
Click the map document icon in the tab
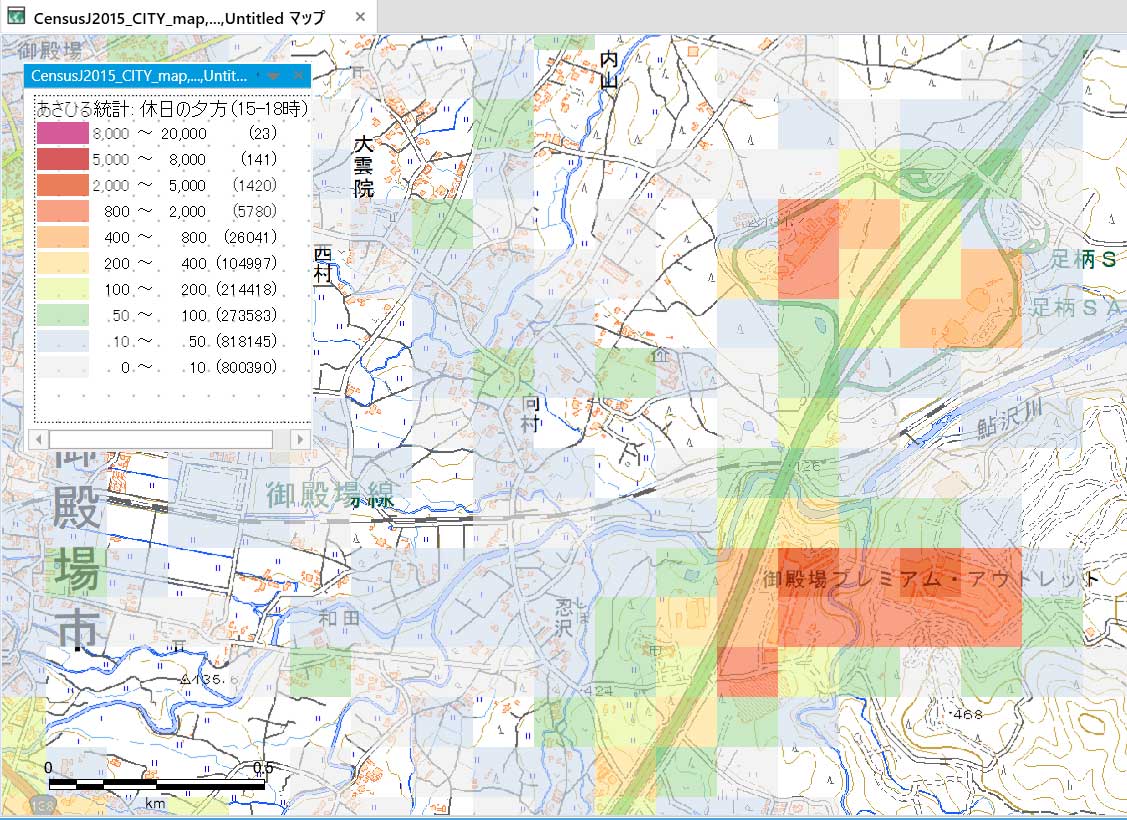point(15,16)
